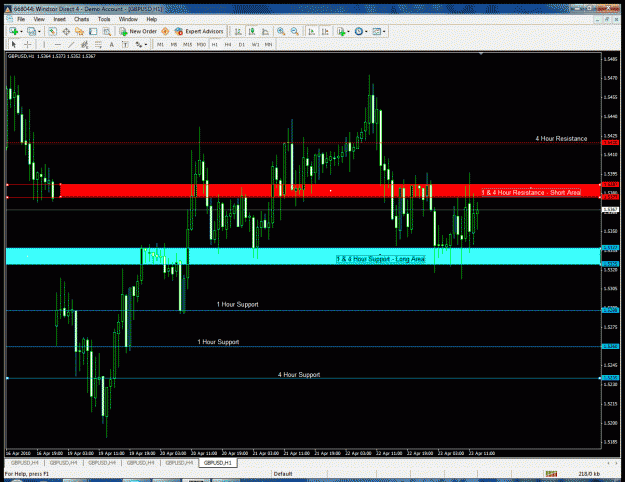
Task: Toggle the Navigator panel
Action: point(79,31)
